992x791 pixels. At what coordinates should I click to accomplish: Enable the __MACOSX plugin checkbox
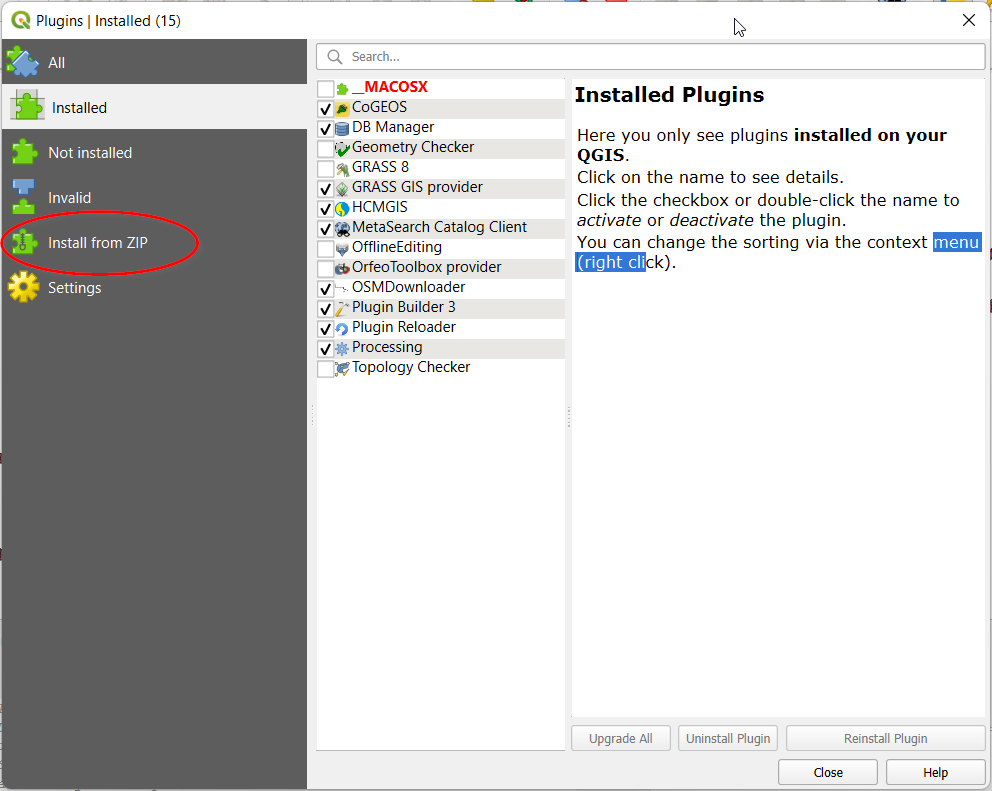(x=325, y=89)
